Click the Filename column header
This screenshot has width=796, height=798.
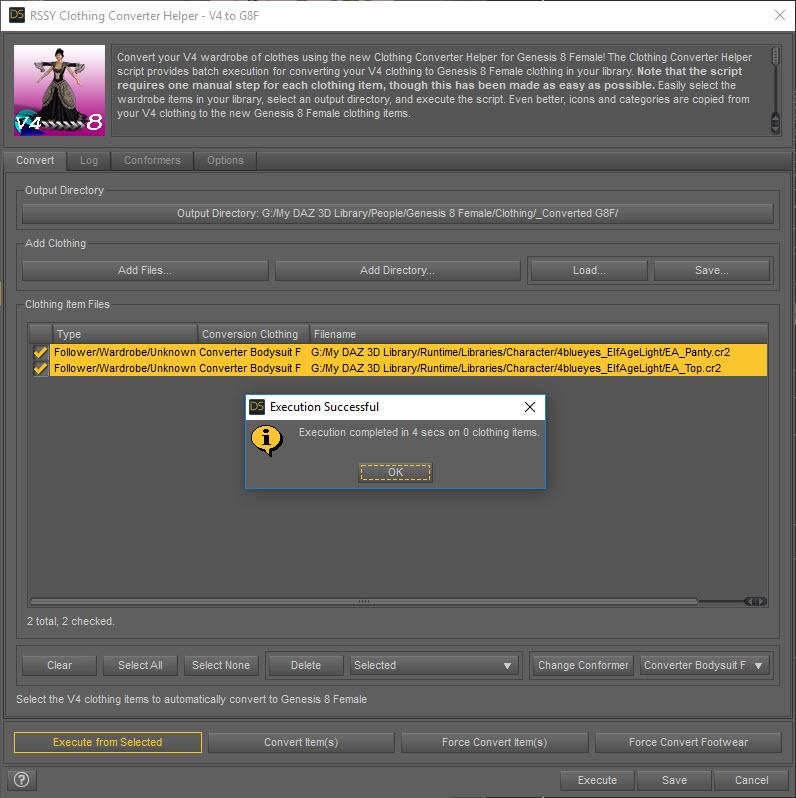[x=538, y=334]
